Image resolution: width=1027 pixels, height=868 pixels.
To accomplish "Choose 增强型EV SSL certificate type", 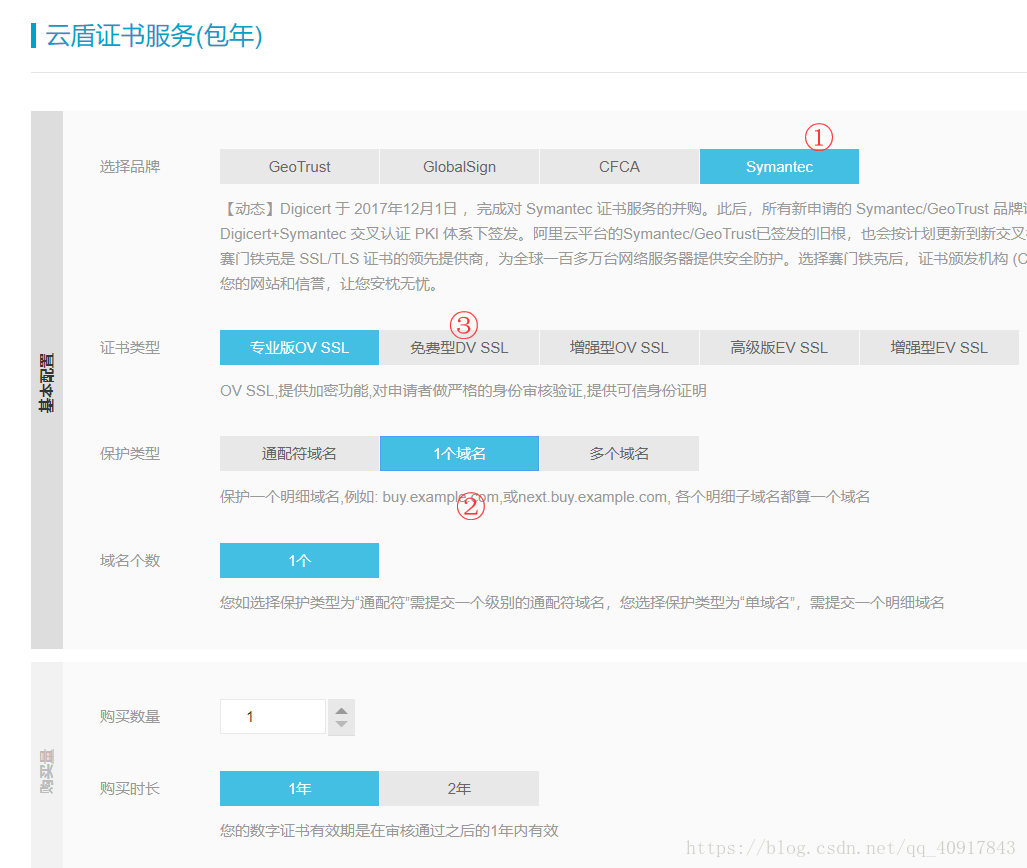I will point(939,347).
